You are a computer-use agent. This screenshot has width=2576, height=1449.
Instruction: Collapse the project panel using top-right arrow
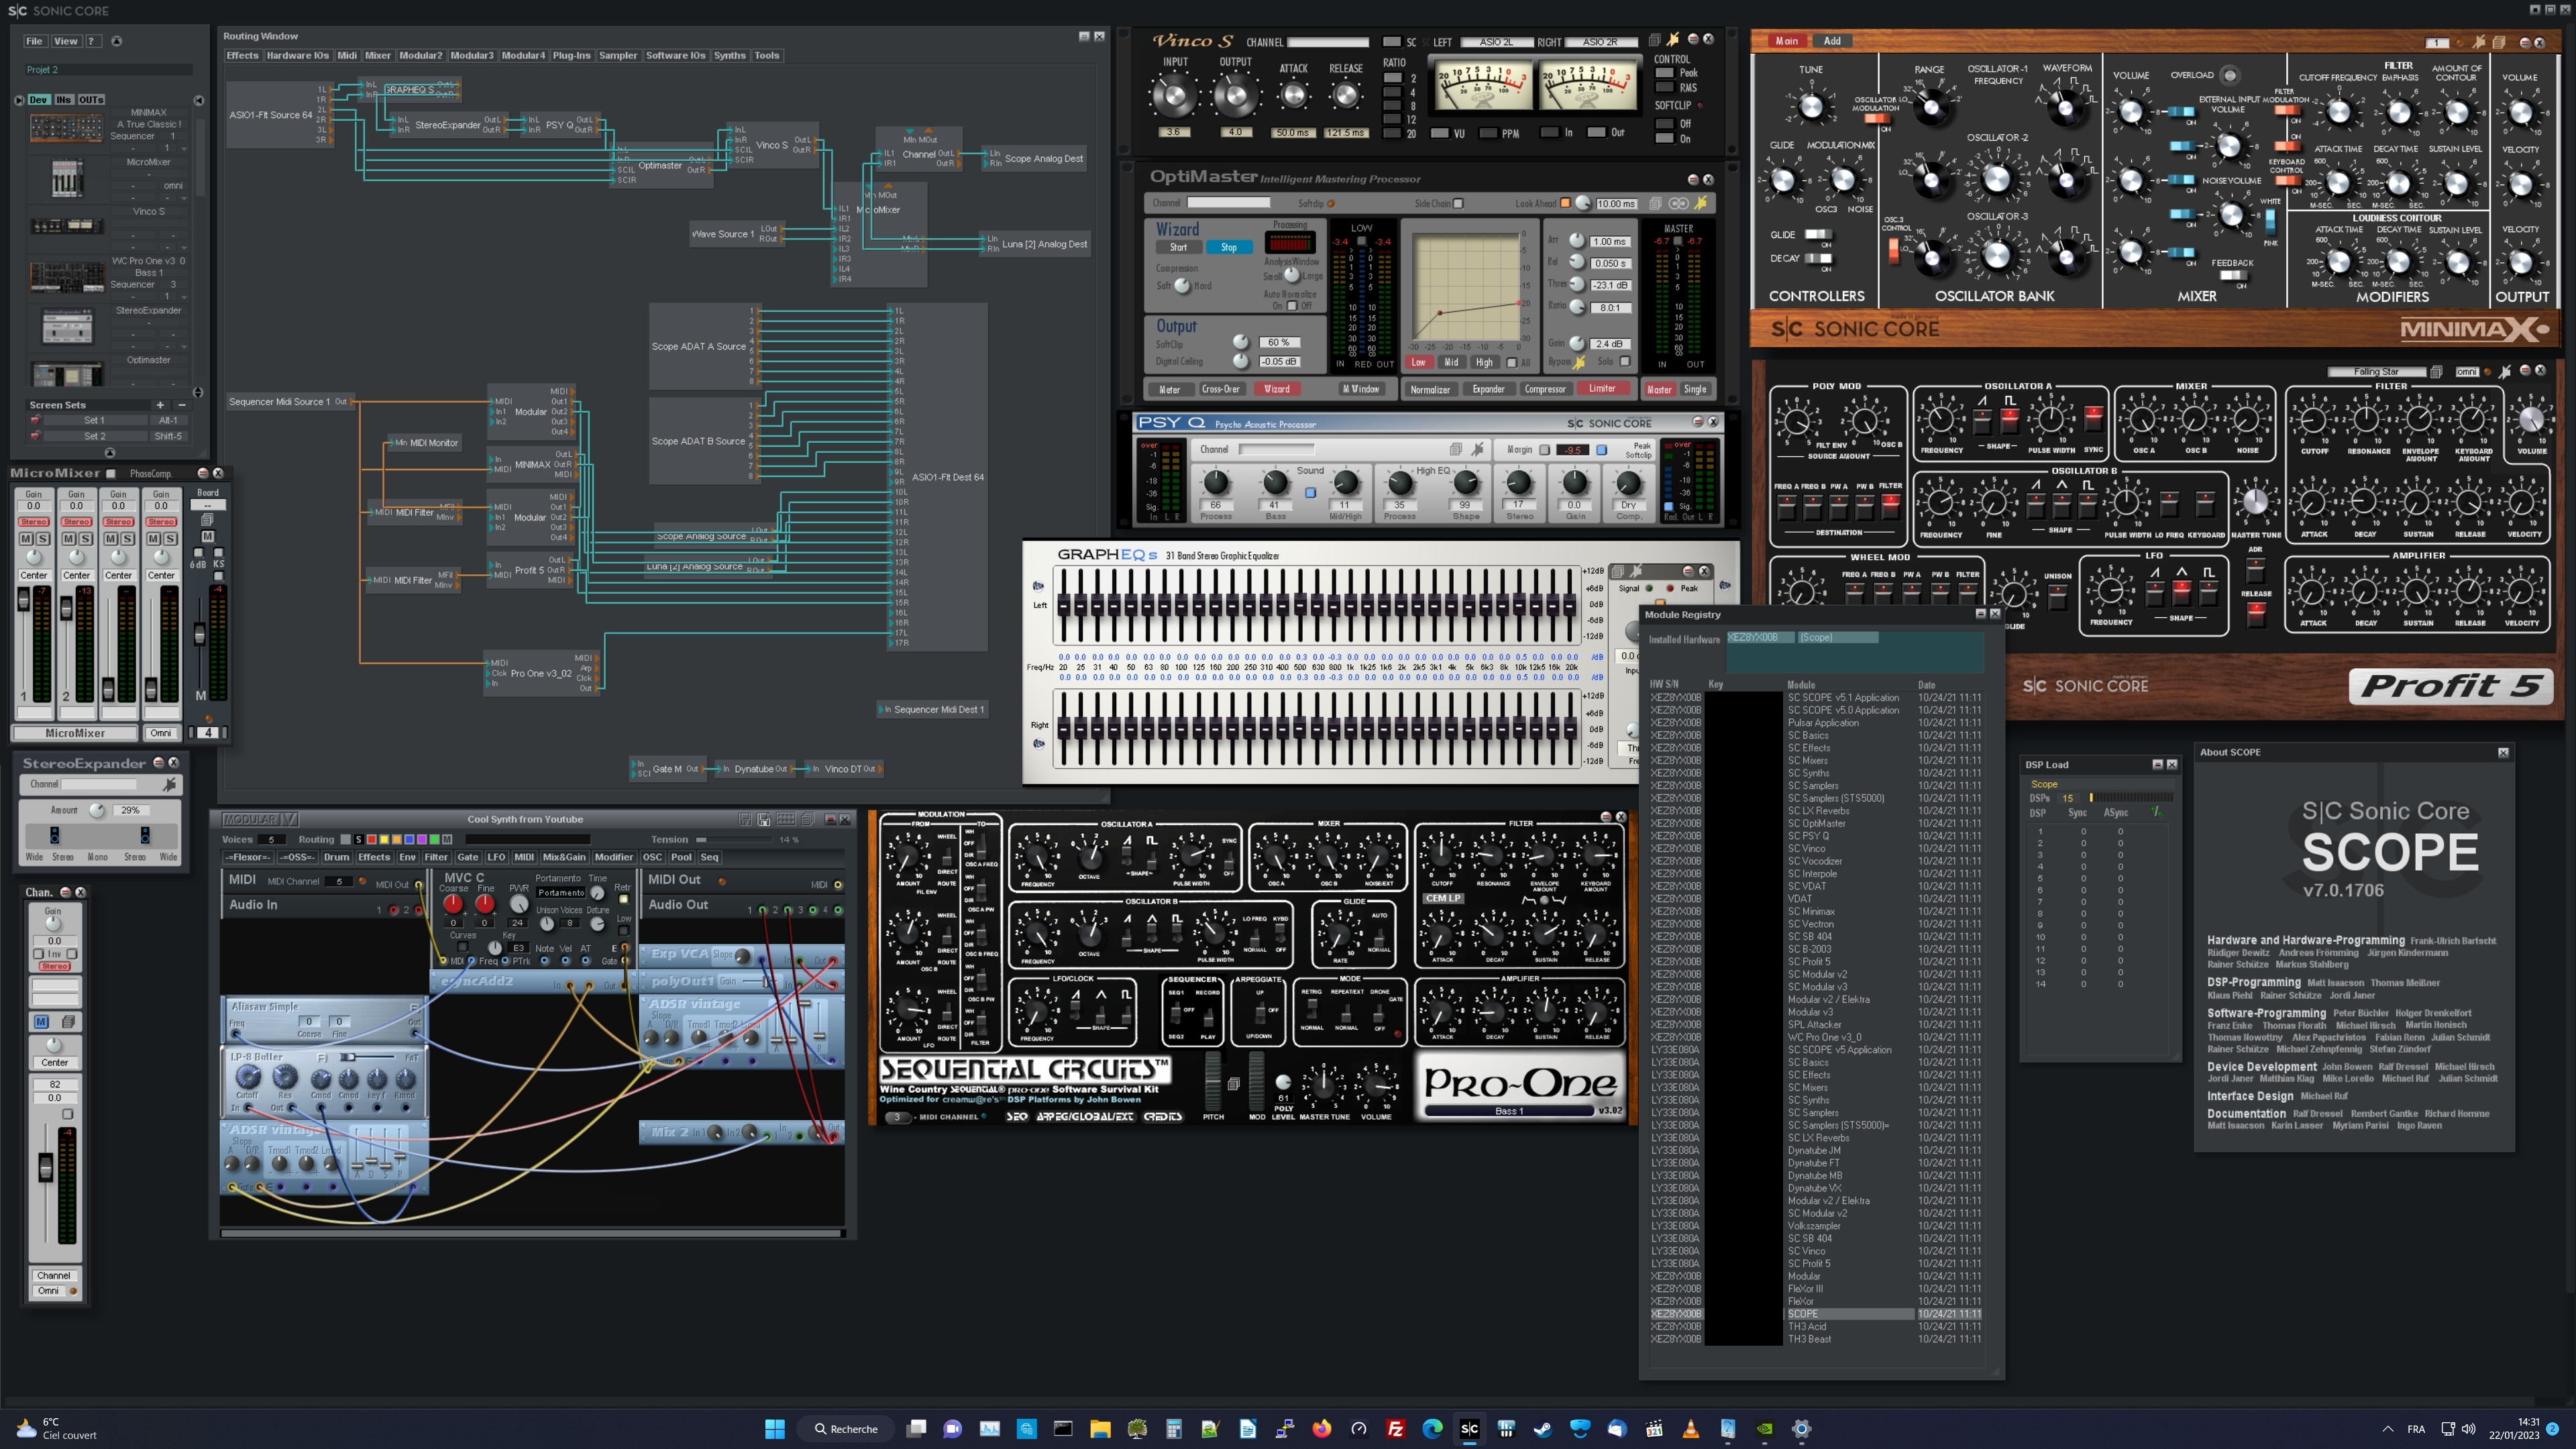(199, 100)
